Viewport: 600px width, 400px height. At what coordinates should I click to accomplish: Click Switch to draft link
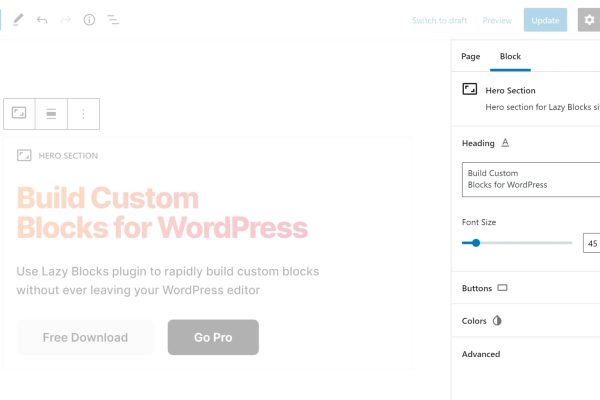click(x=439, y=20)
